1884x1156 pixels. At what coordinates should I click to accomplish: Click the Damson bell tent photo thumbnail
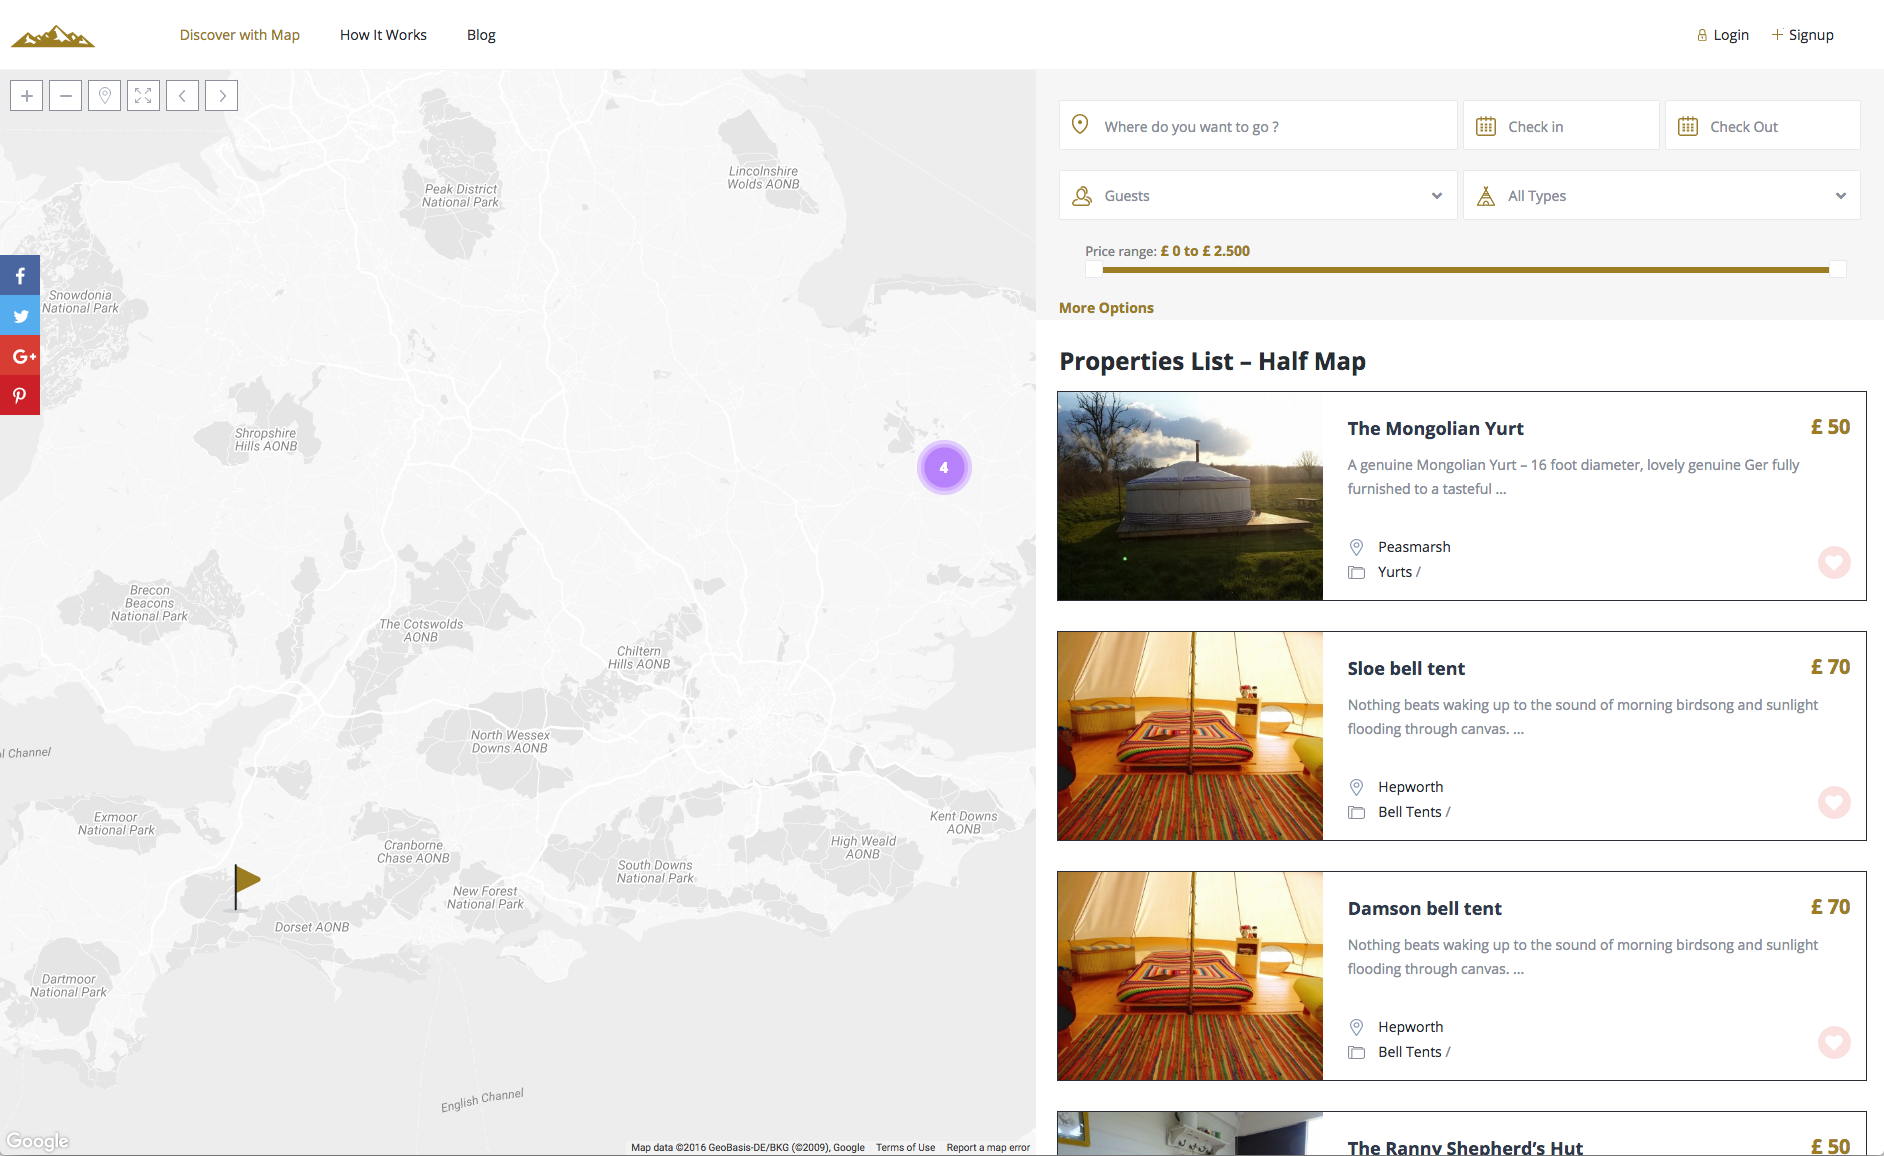tap(1190, 976)
